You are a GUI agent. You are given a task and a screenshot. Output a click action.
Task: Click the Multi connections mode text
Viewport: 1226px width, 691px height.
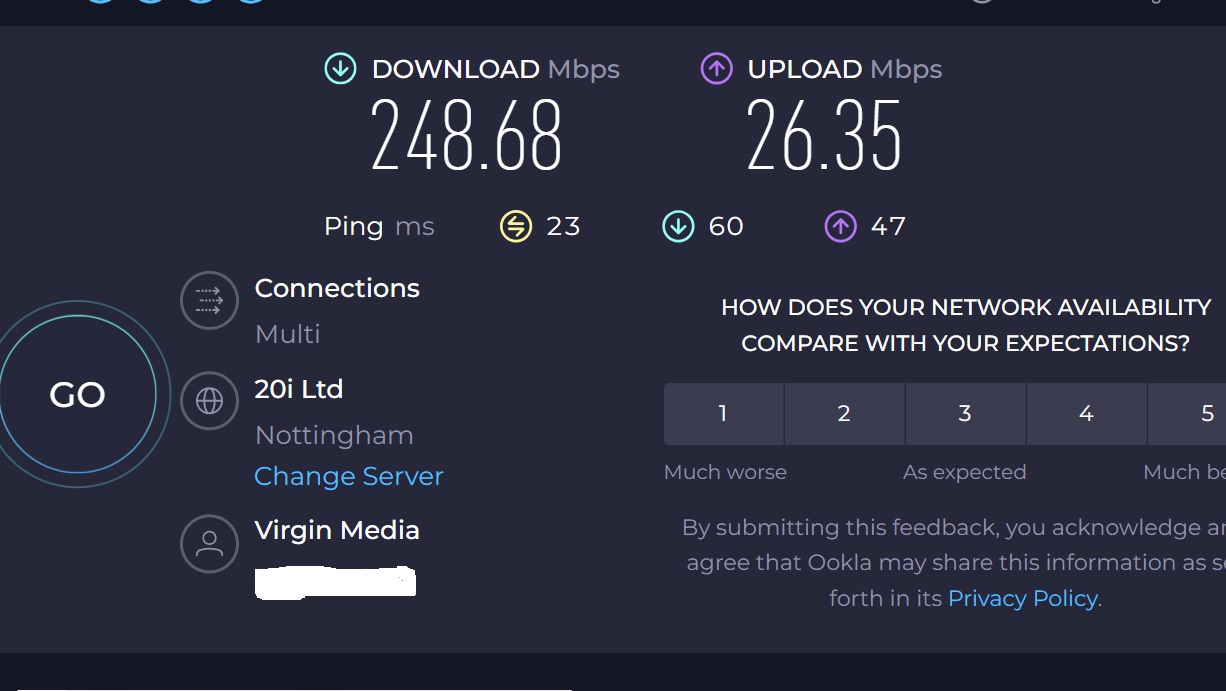click(x=288, y=334)
